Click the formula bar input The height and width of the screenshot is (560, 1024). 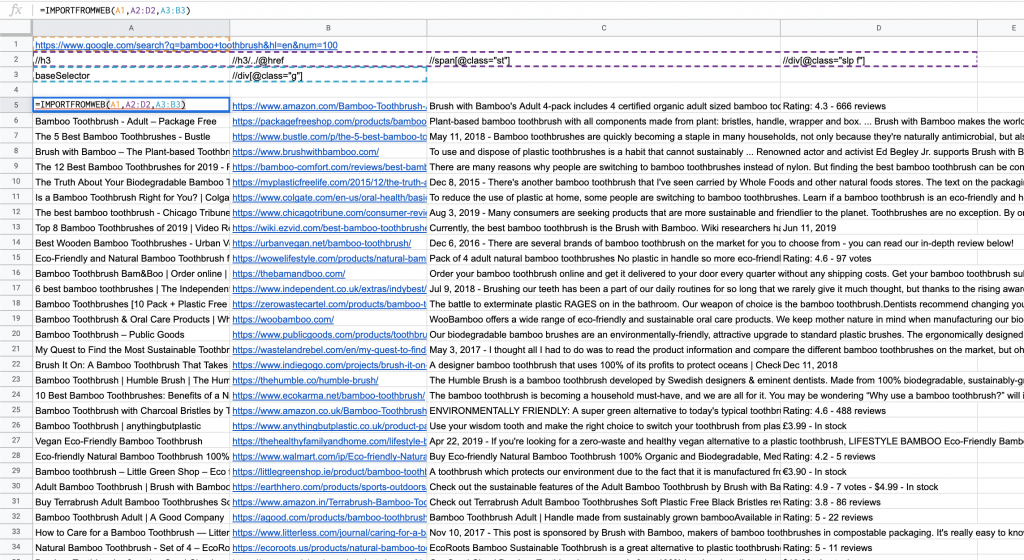point(529,10)
